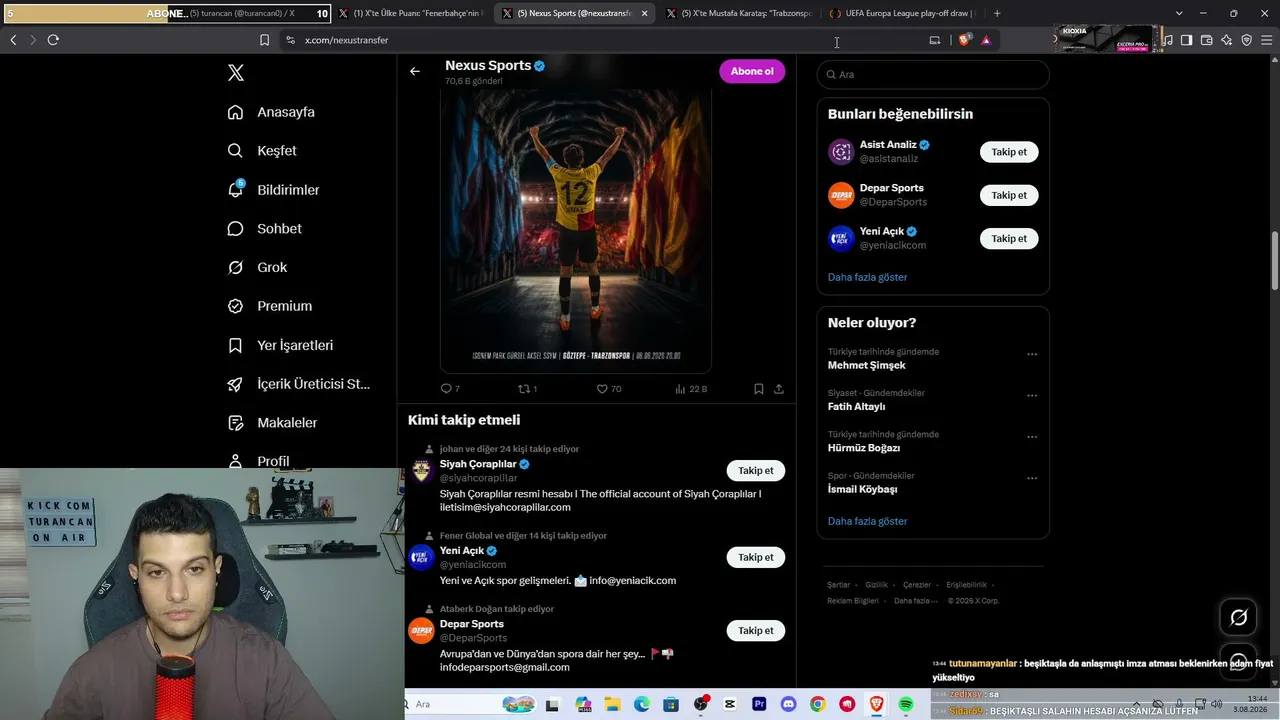The height and width of the screenshot is (720, 1280).
Task: Open Google Chrome from the taskbar
Action: (818, 704)
